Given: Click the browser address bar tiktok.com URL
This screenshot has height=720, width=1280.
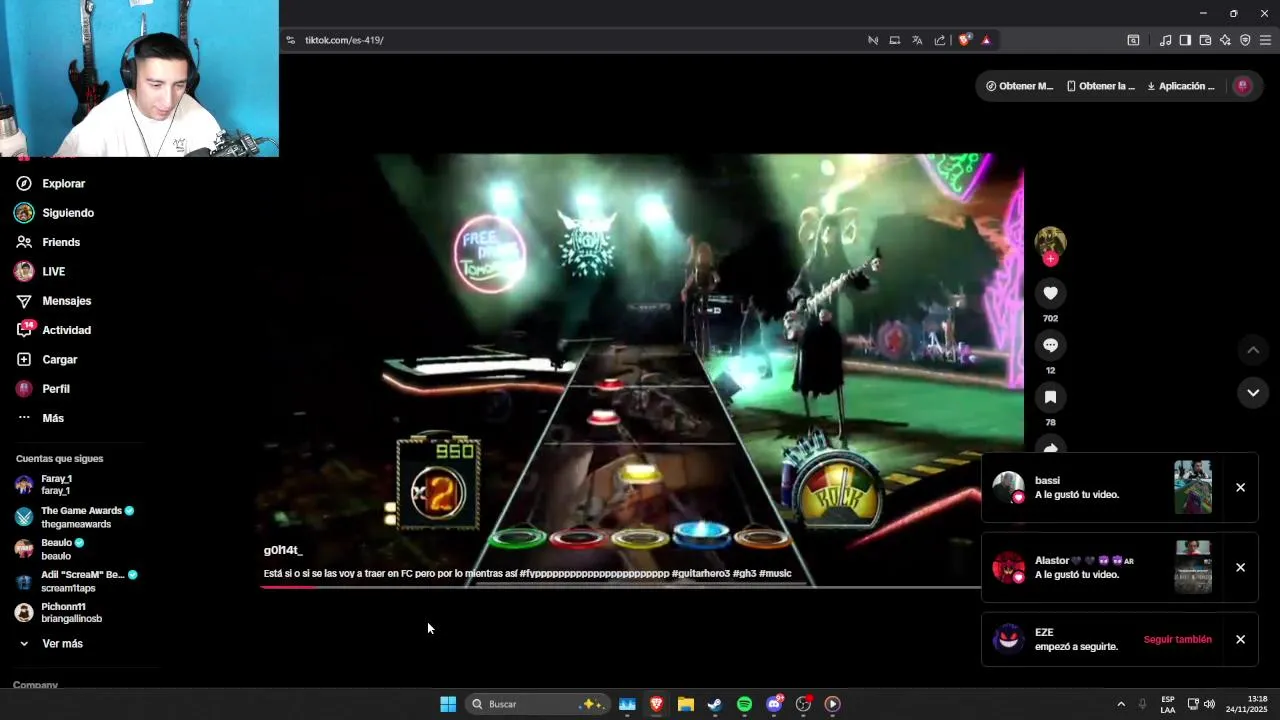Looking at the screenshot, I should pyautogui.click(x=344, y=40).
